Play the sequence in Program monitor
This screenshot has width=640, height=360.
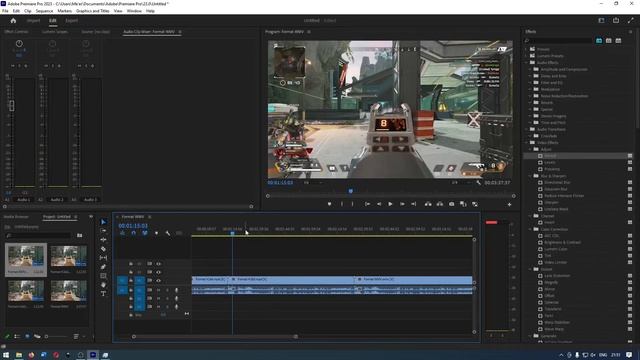tap(390, 204)
